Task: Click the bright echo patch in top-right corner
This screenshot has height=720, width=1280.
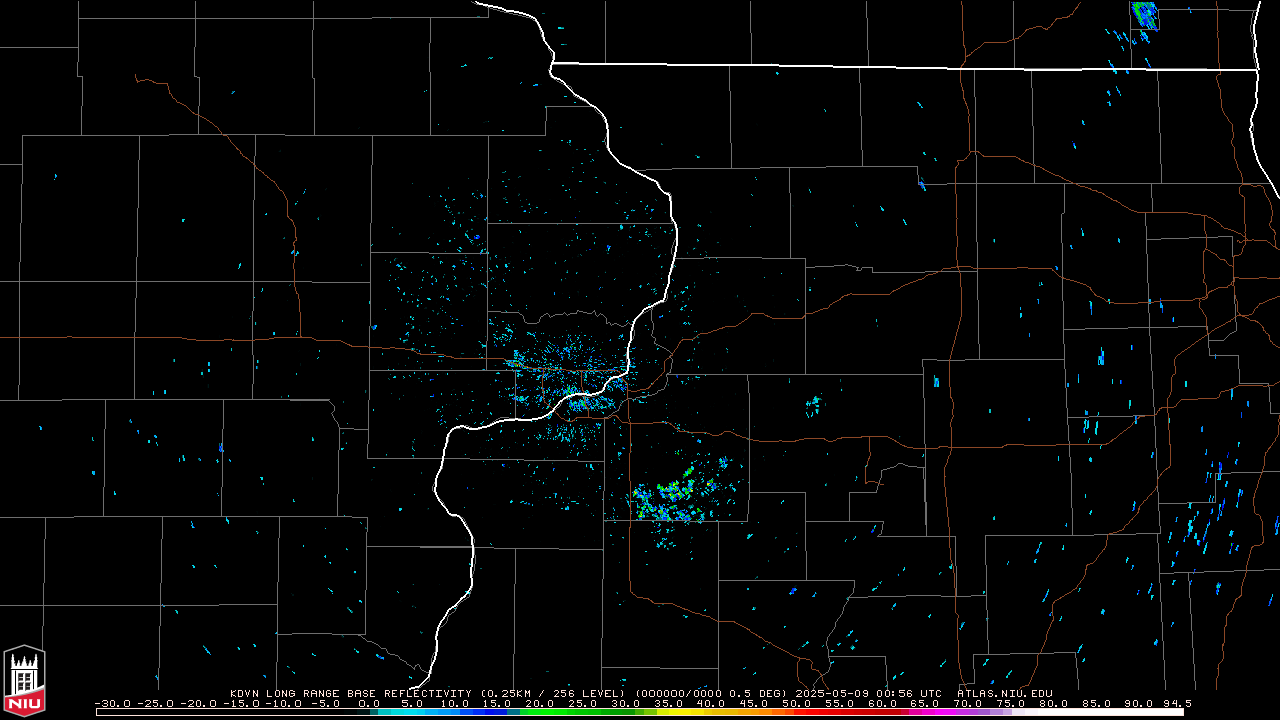Action: pyautogui.click(x=1144, y=15)
